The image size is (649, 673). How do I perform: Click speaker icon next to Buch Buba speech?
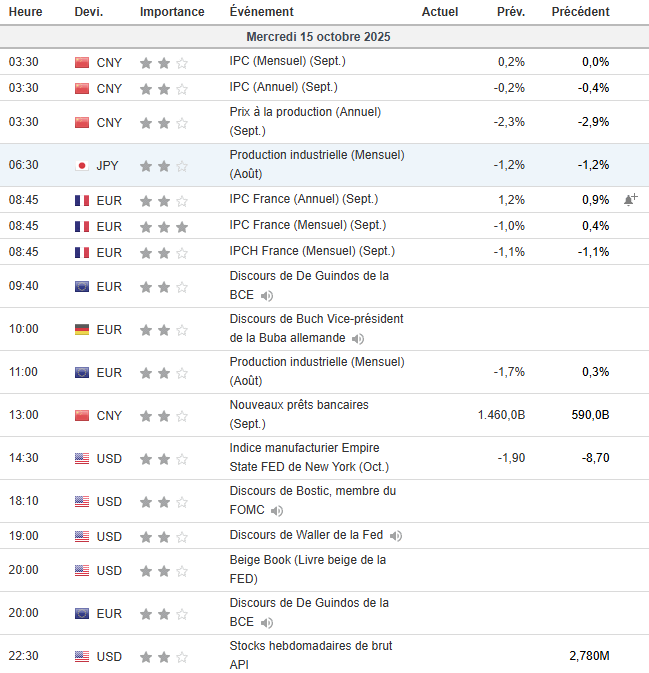coord(358,339)
